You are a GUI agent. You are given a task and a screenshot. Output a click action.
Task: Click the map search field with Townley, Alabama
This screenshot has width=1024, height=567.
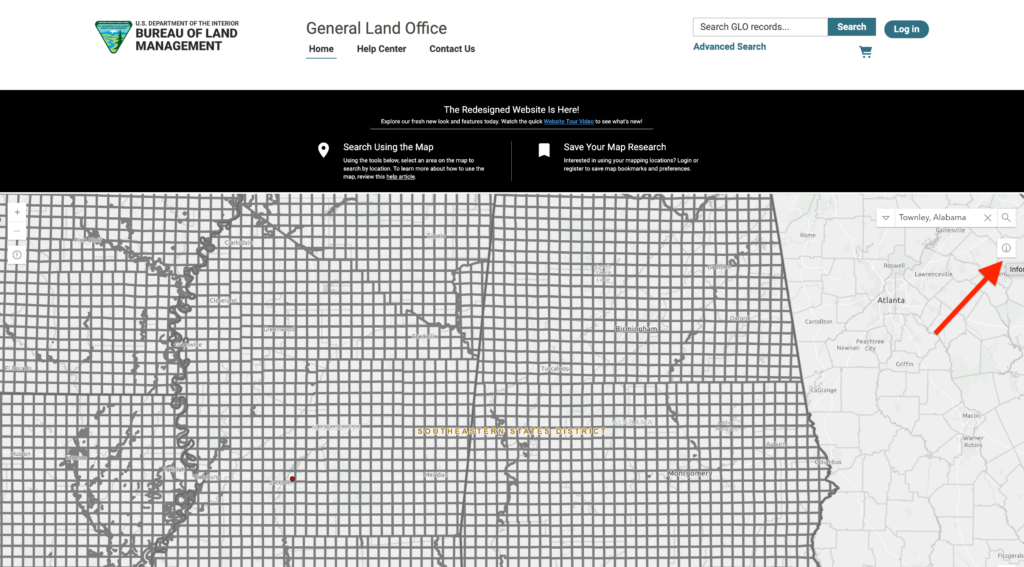click(x=938, y=218)
